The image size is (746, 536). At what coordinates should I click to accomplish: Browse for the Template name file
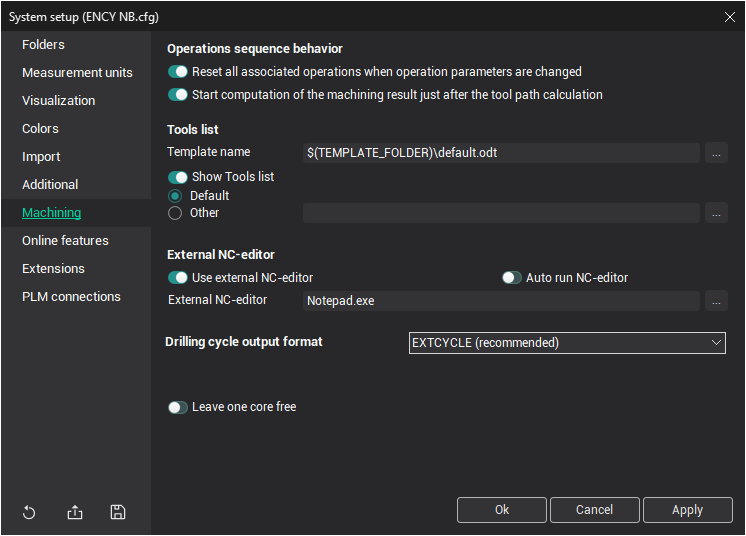tap(716, 153)
